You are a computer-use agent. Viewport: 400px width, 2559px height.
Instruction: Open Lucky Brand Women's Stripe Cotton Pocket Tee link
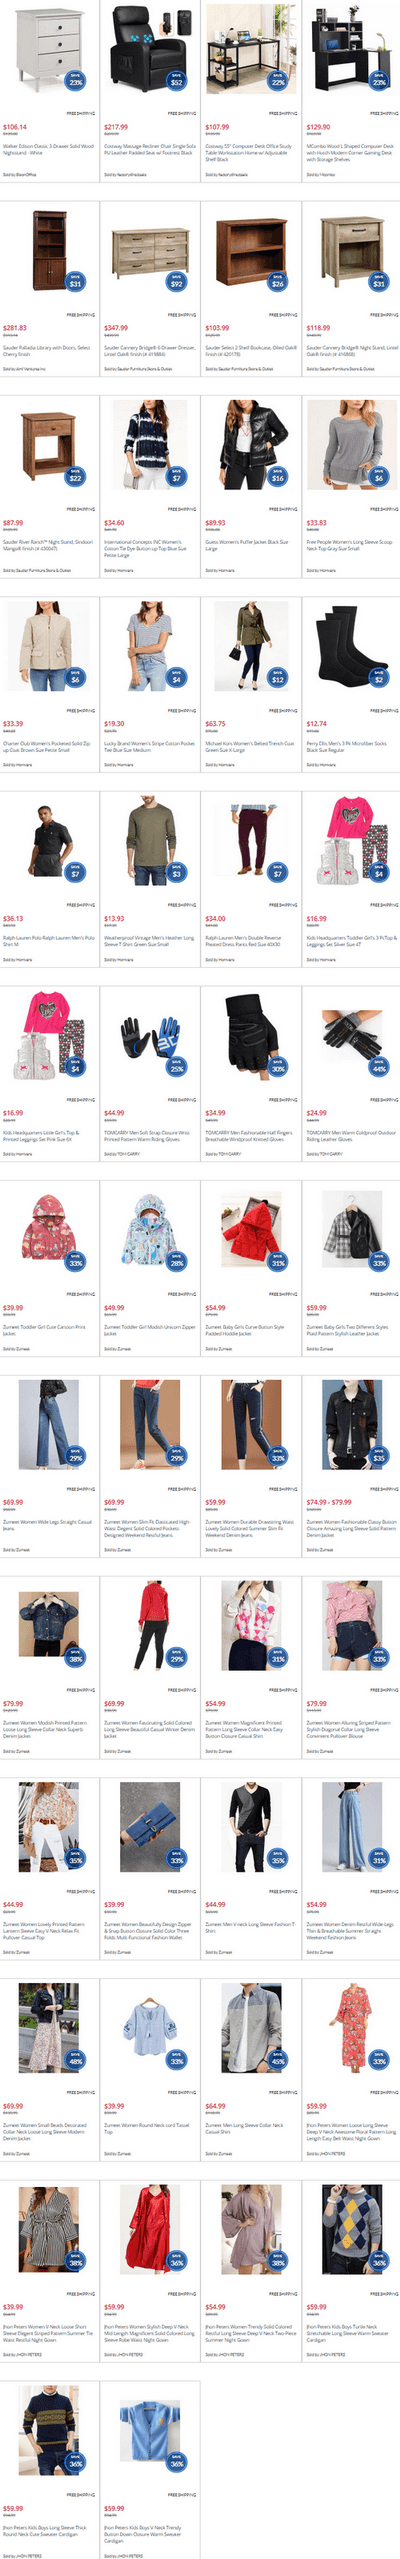(149, 746)
